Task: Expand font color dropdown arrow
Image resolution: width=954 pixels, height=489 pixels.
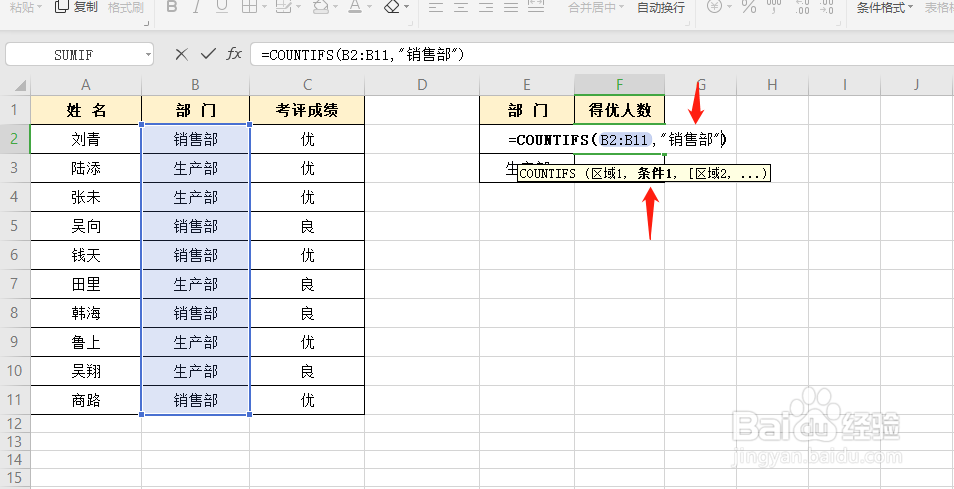Action: 370,8
